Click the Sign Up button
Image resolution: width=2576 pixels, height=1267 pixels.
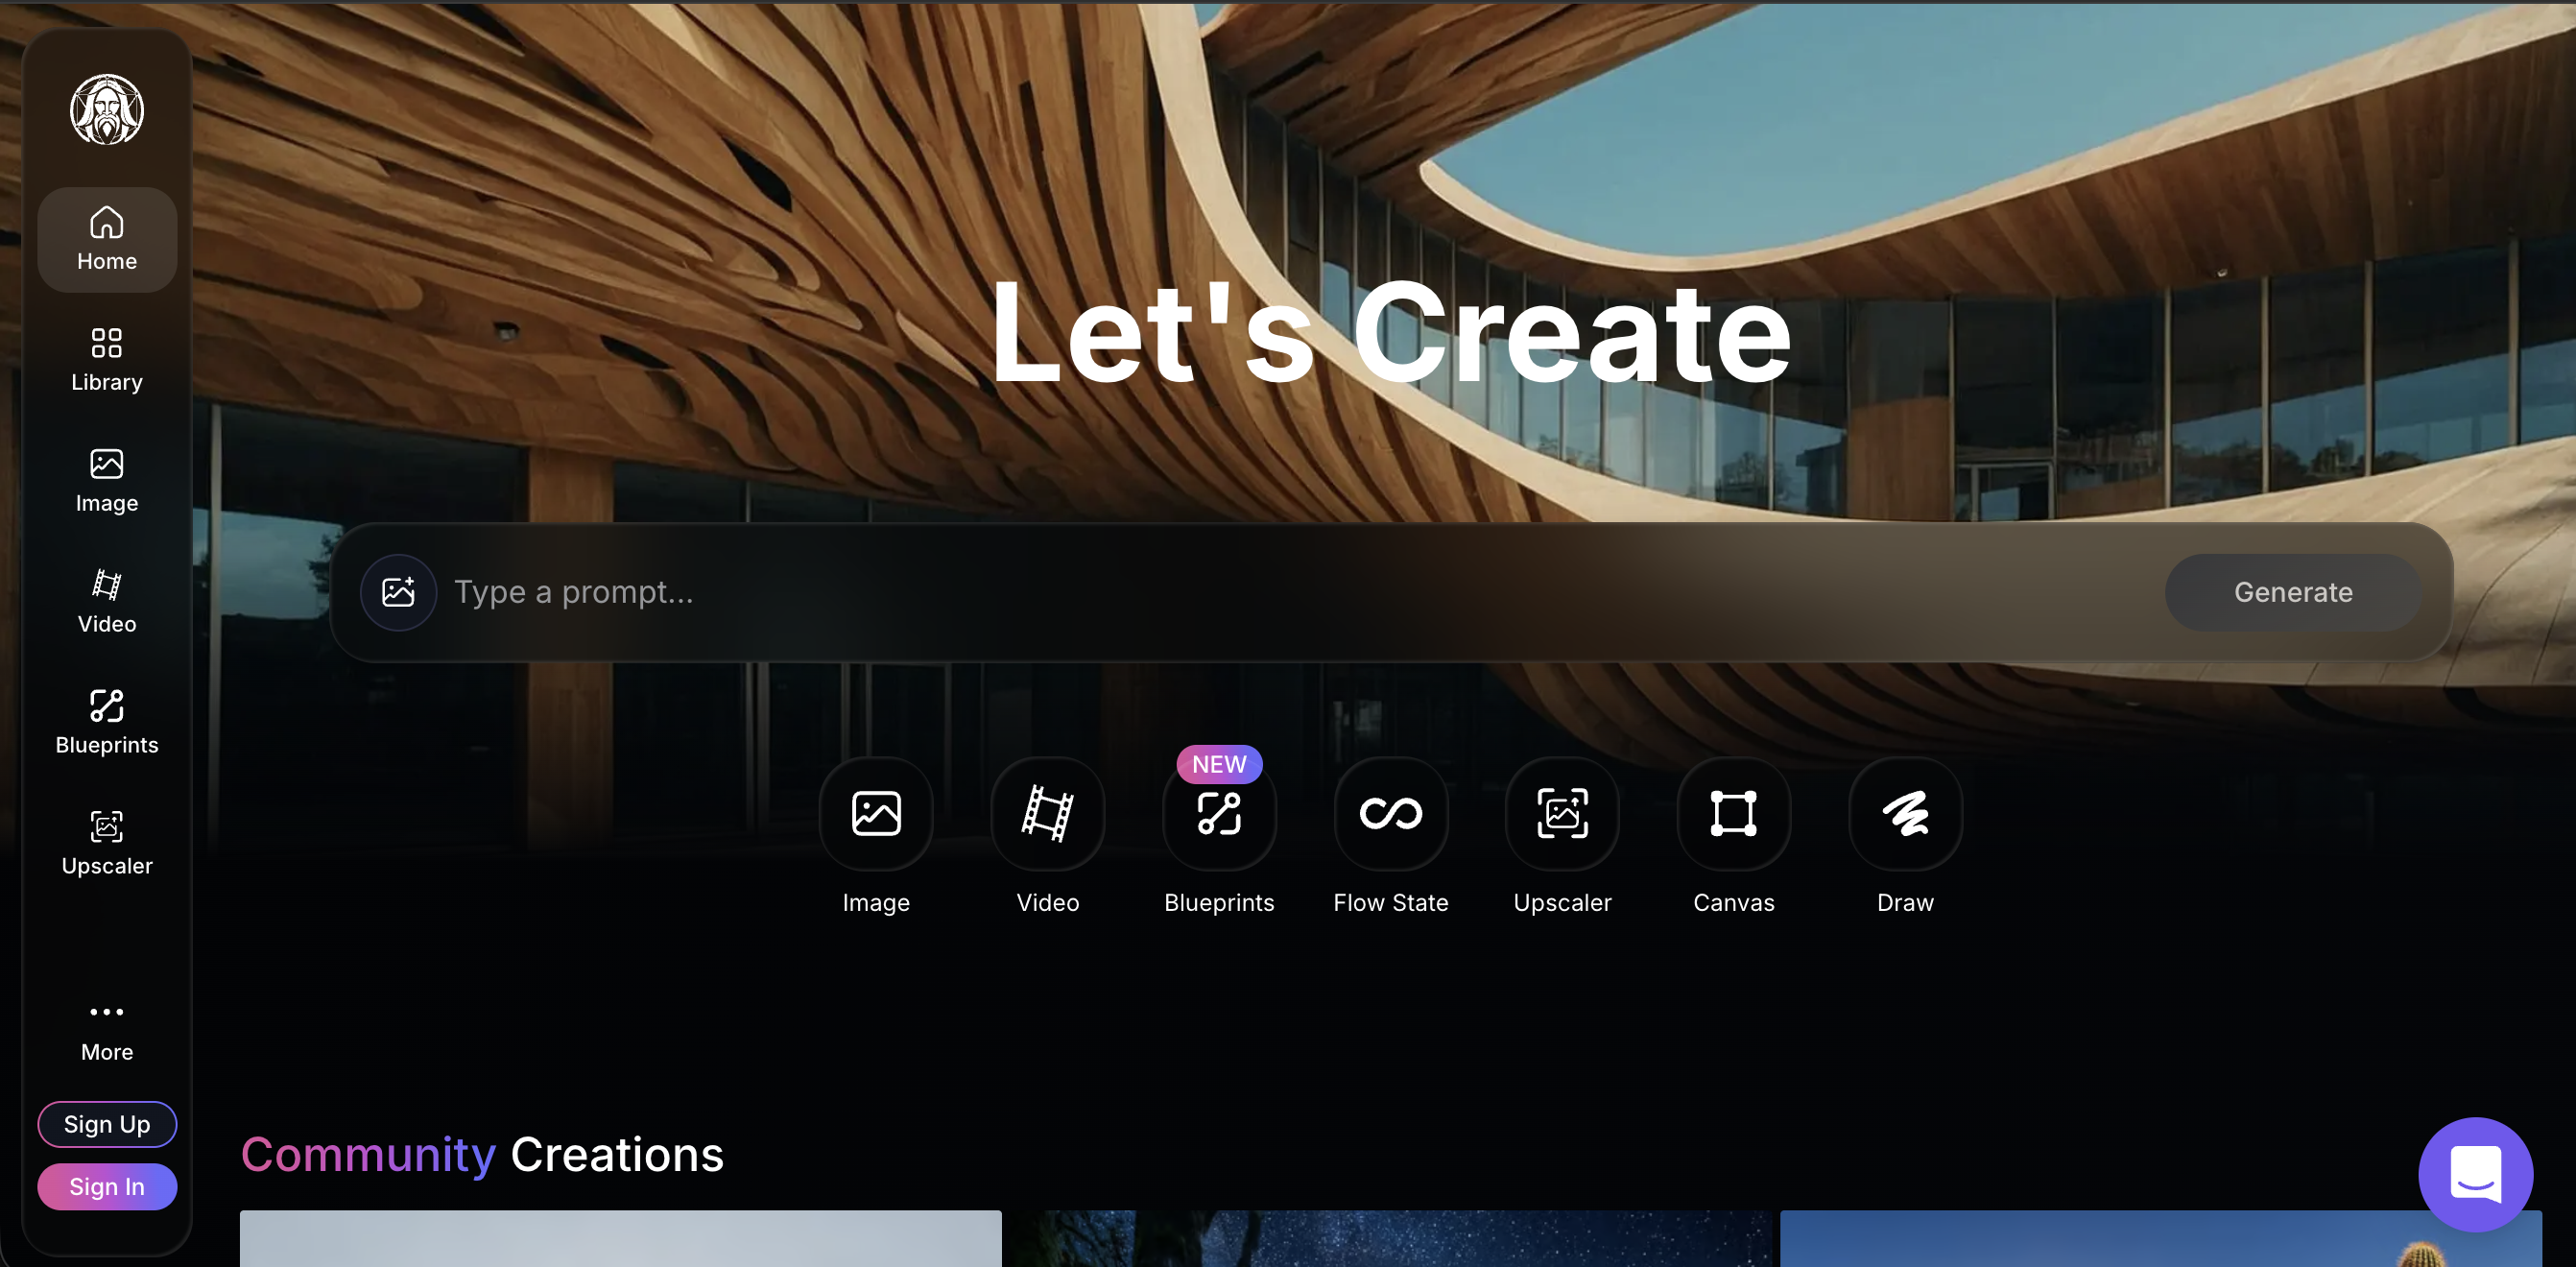click(x=107, y=1124)
